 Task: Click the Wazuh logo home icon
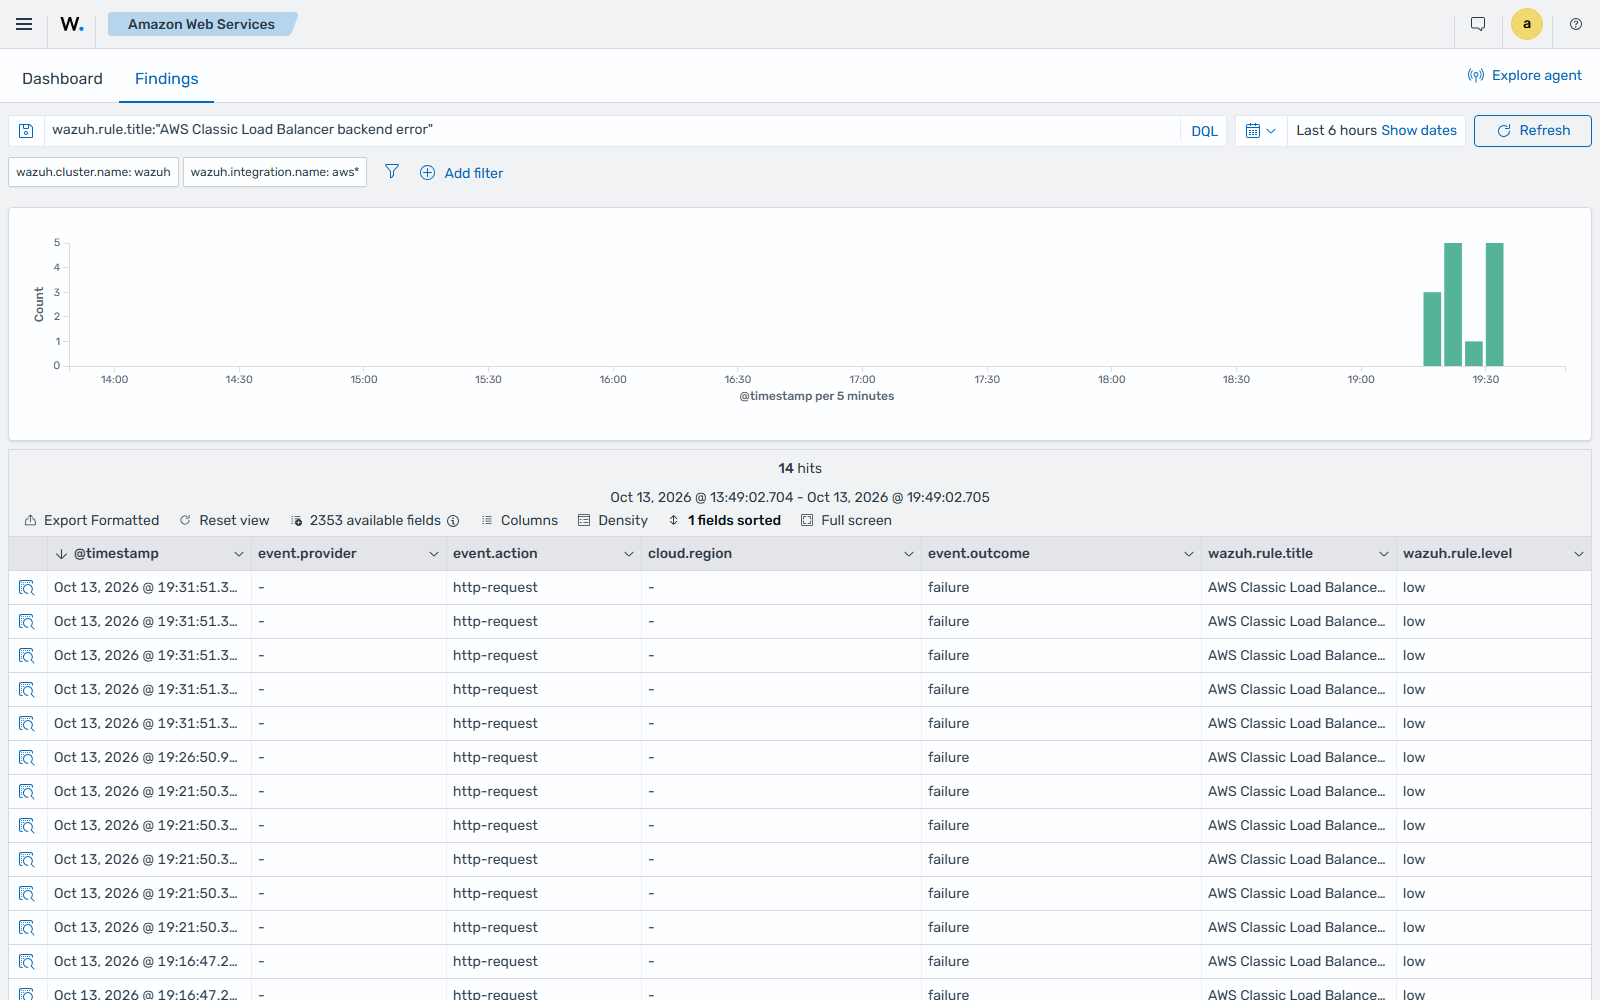point(72,24)
